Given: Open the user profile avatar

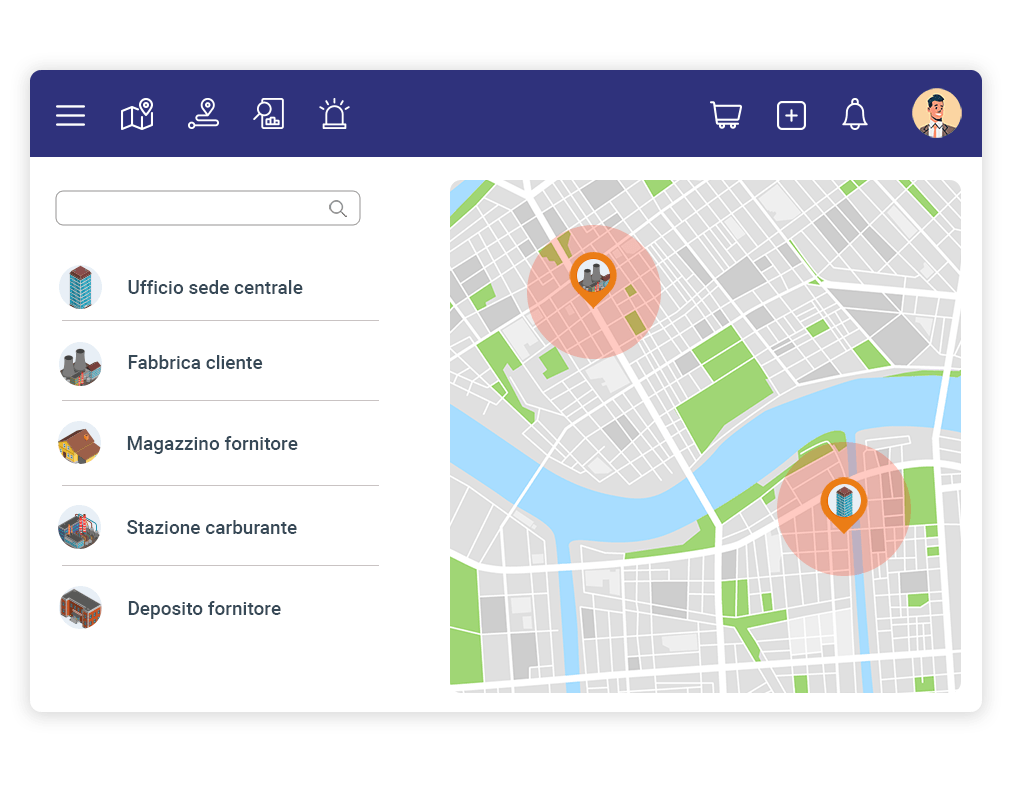Looking at the screenshot, I should pos(936,113).
